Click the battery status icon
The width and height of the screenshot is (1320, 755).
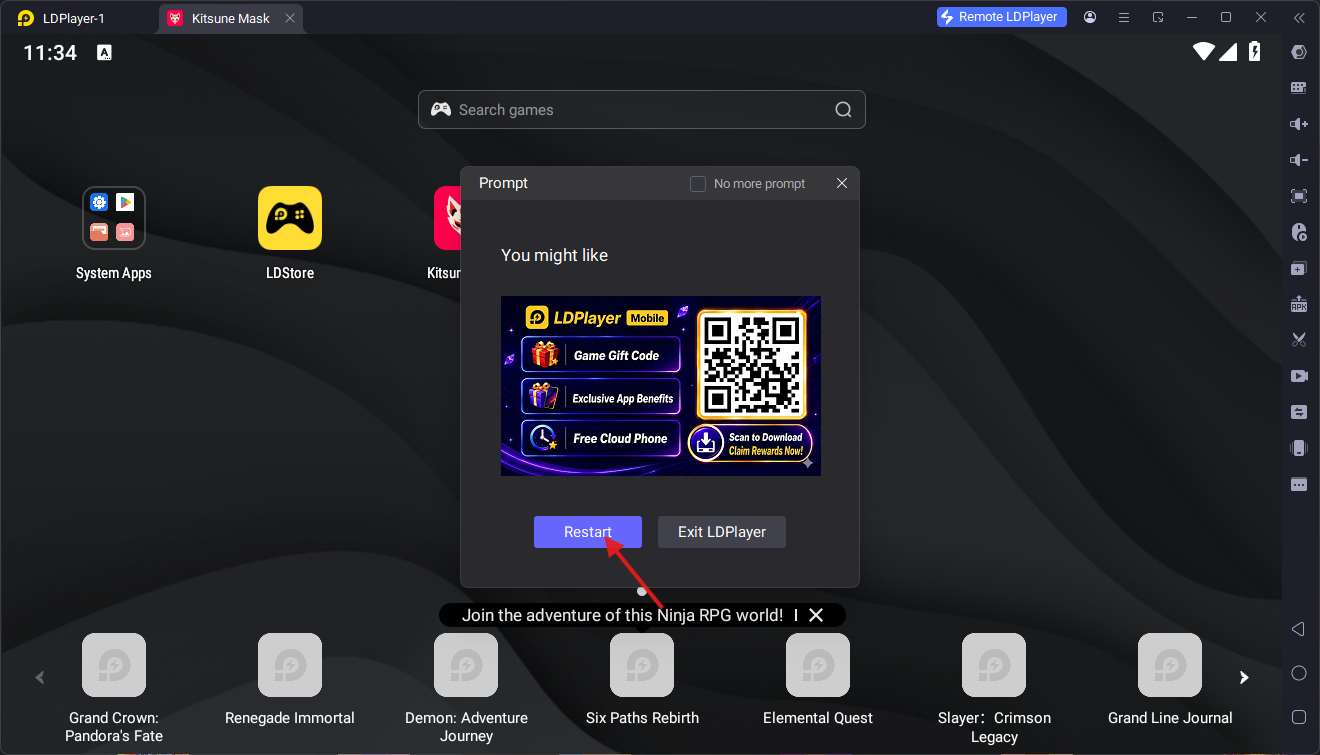pyautogui.click(x=1254, y=52)
